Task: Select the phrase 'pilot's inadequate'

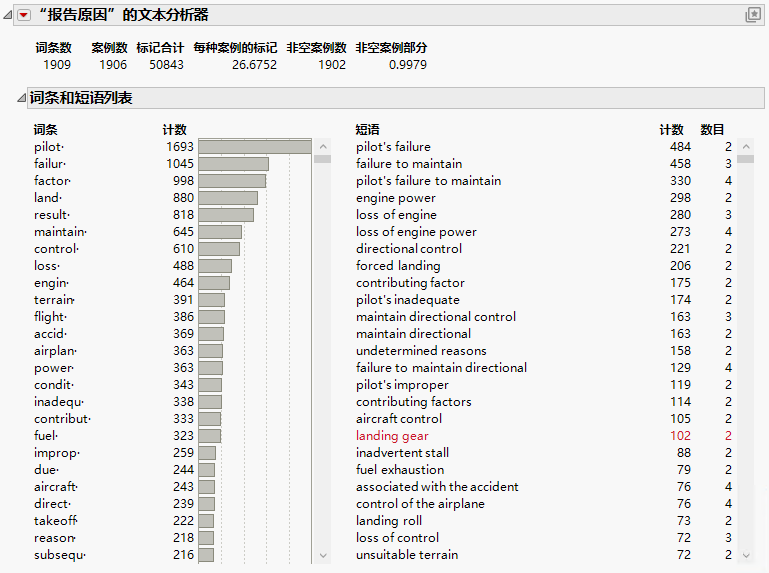Action: (x=408, y=300)
